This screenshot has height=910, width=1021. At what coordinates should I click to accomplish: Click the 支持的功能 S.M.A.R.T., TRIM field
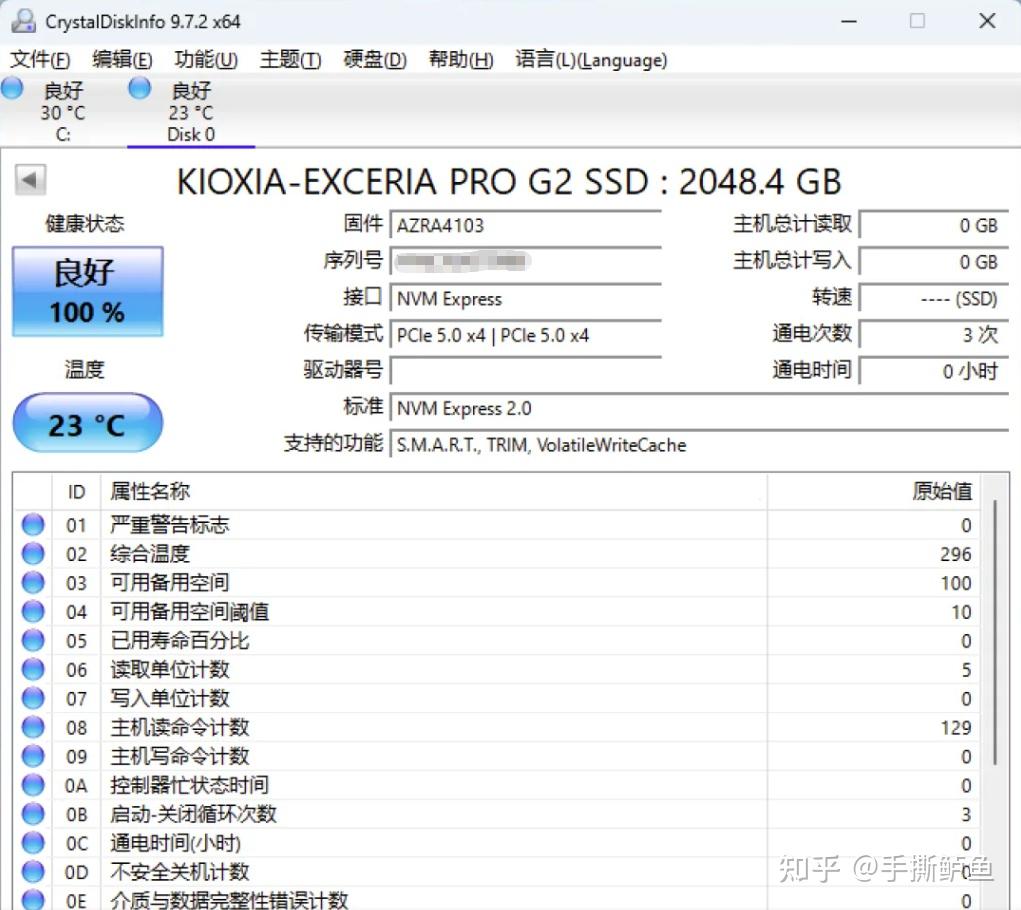point(699,445)
